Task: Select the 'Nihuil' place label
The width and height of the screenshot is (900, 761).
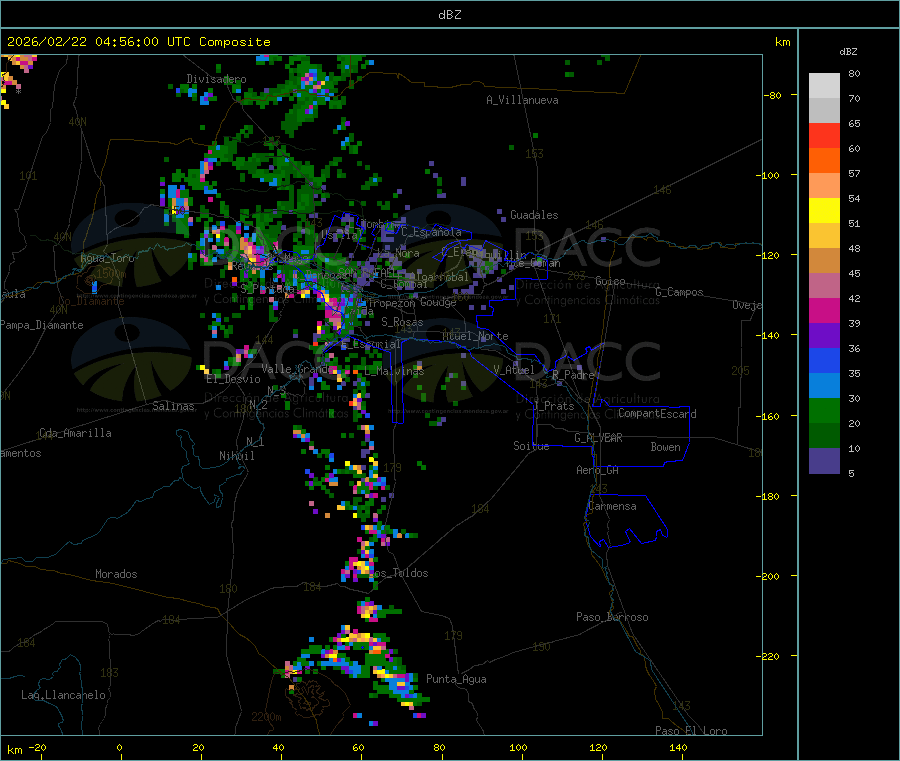Action: [x=237, y=456]
